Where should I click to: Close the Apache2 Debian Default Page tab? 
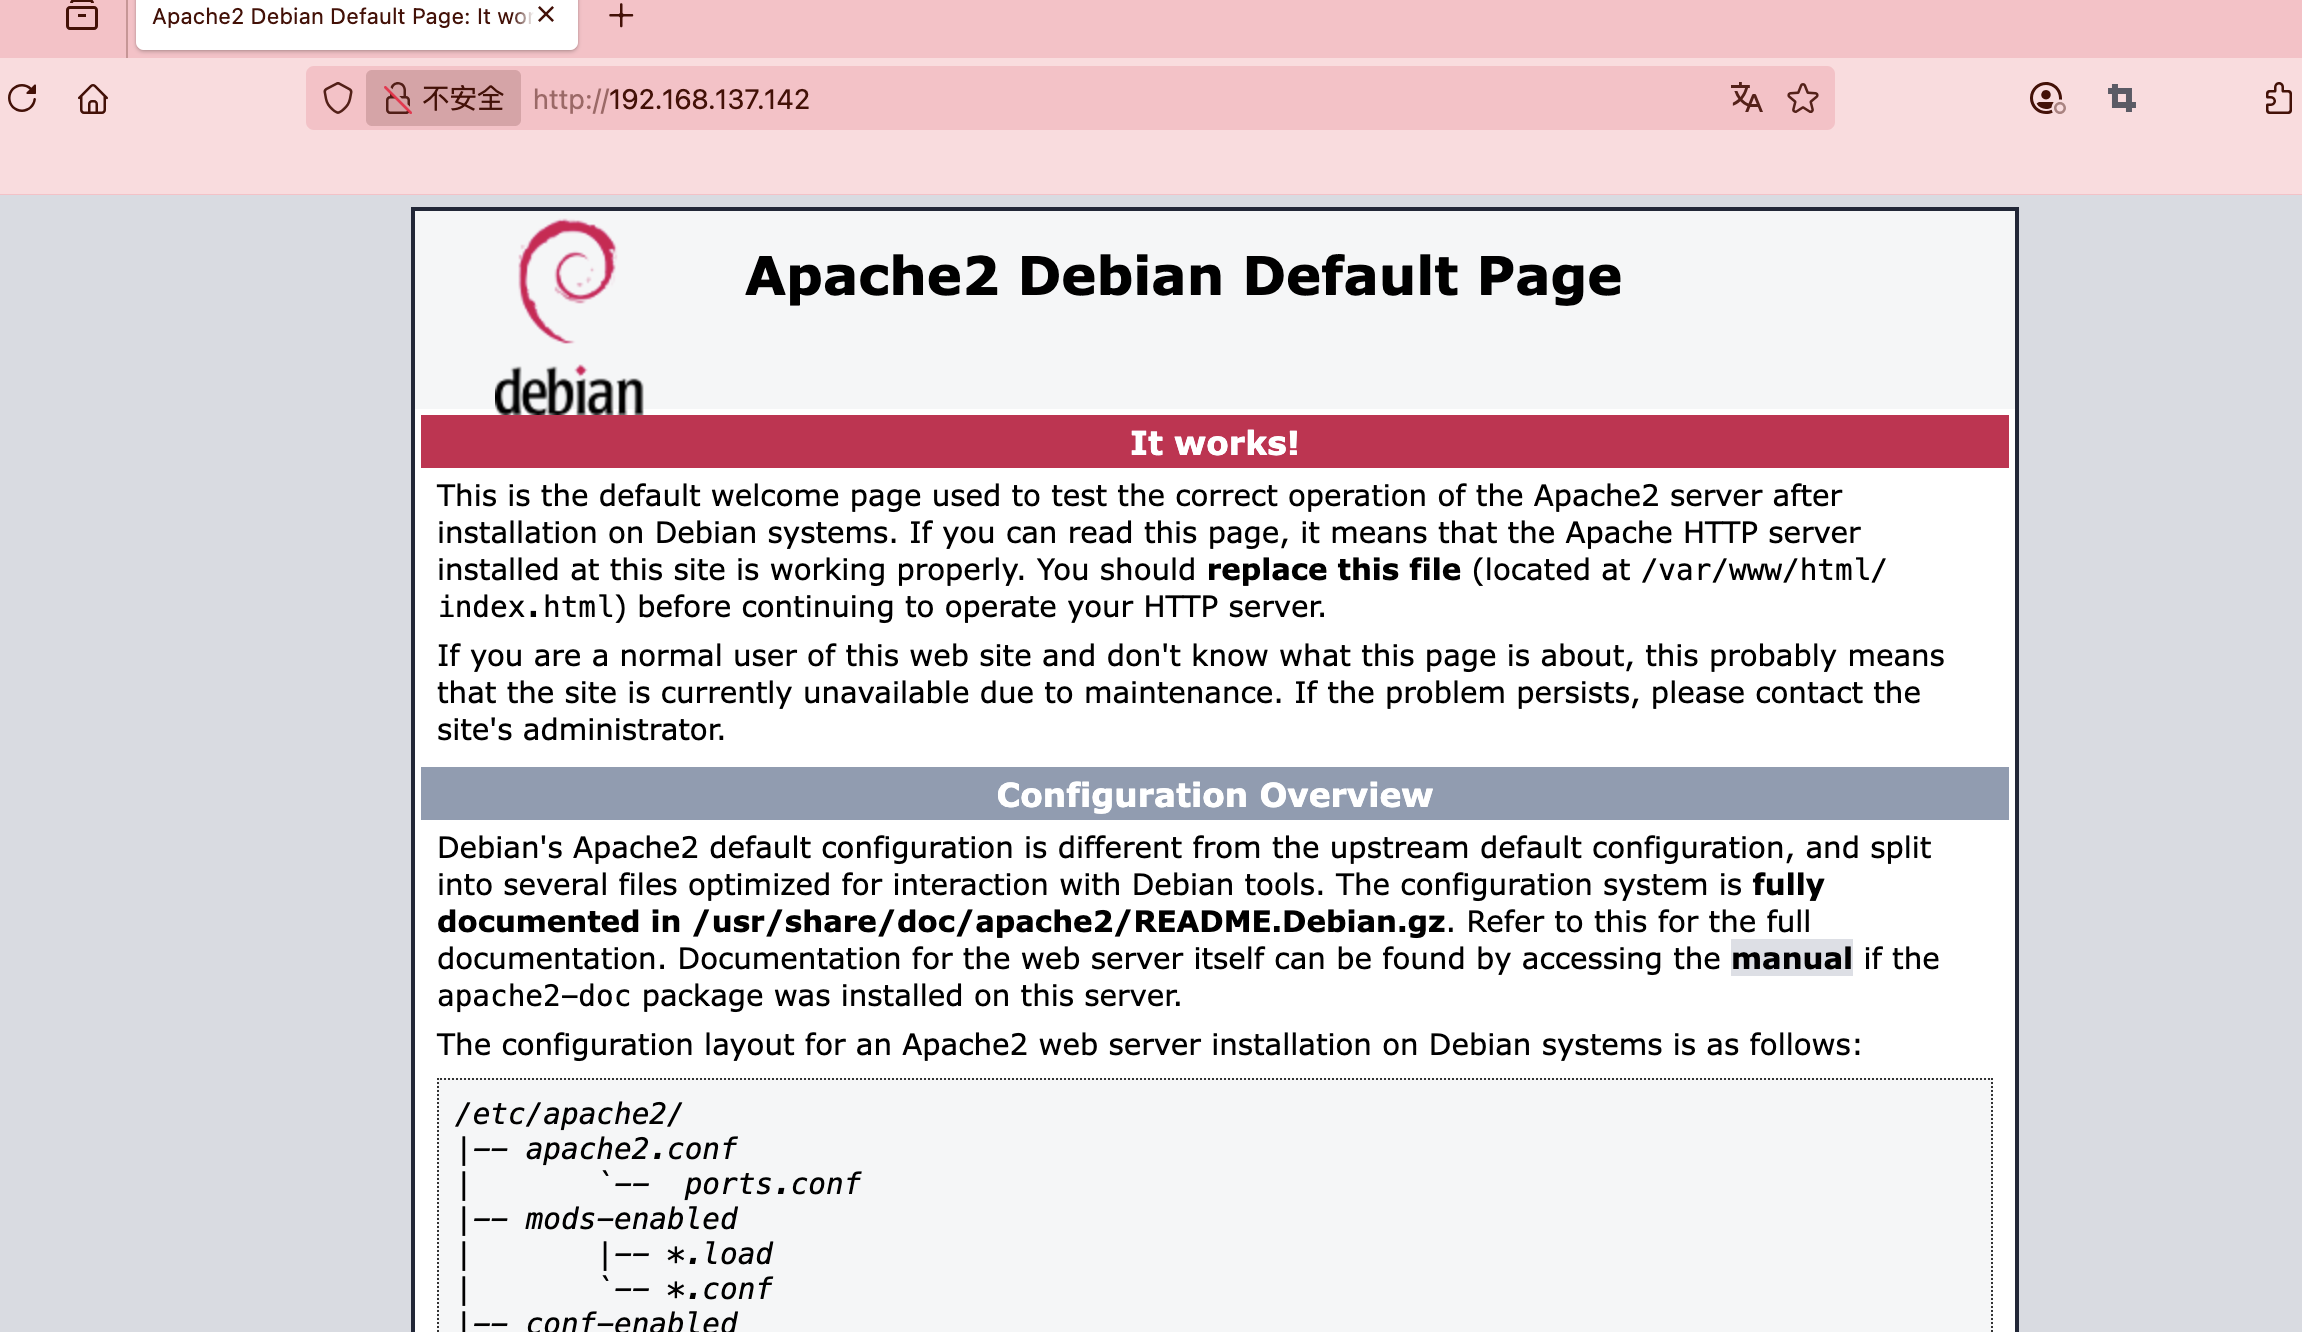click(x=546, y=15)
